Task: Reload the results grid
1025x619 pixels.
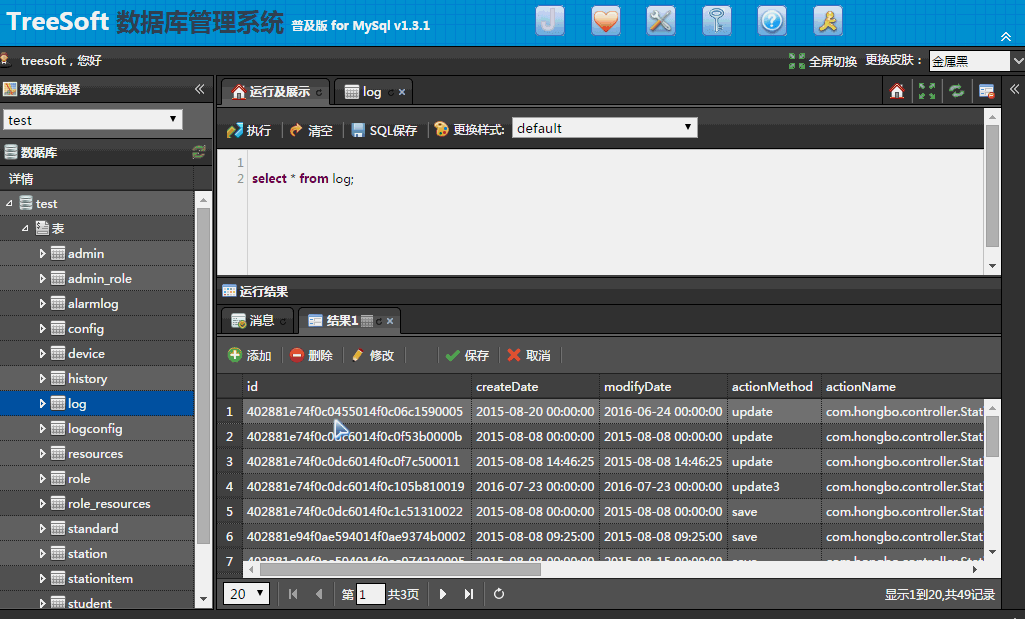Action: point(499,594)
